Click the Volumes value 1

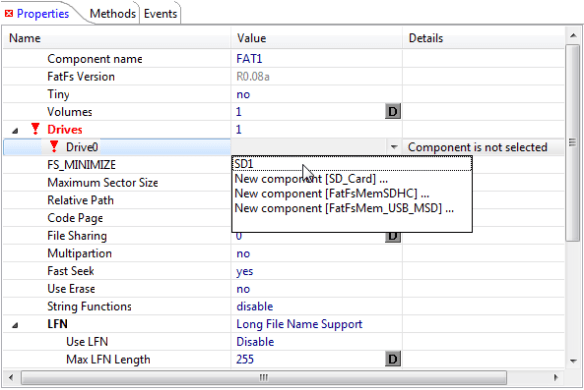[239, 112]
